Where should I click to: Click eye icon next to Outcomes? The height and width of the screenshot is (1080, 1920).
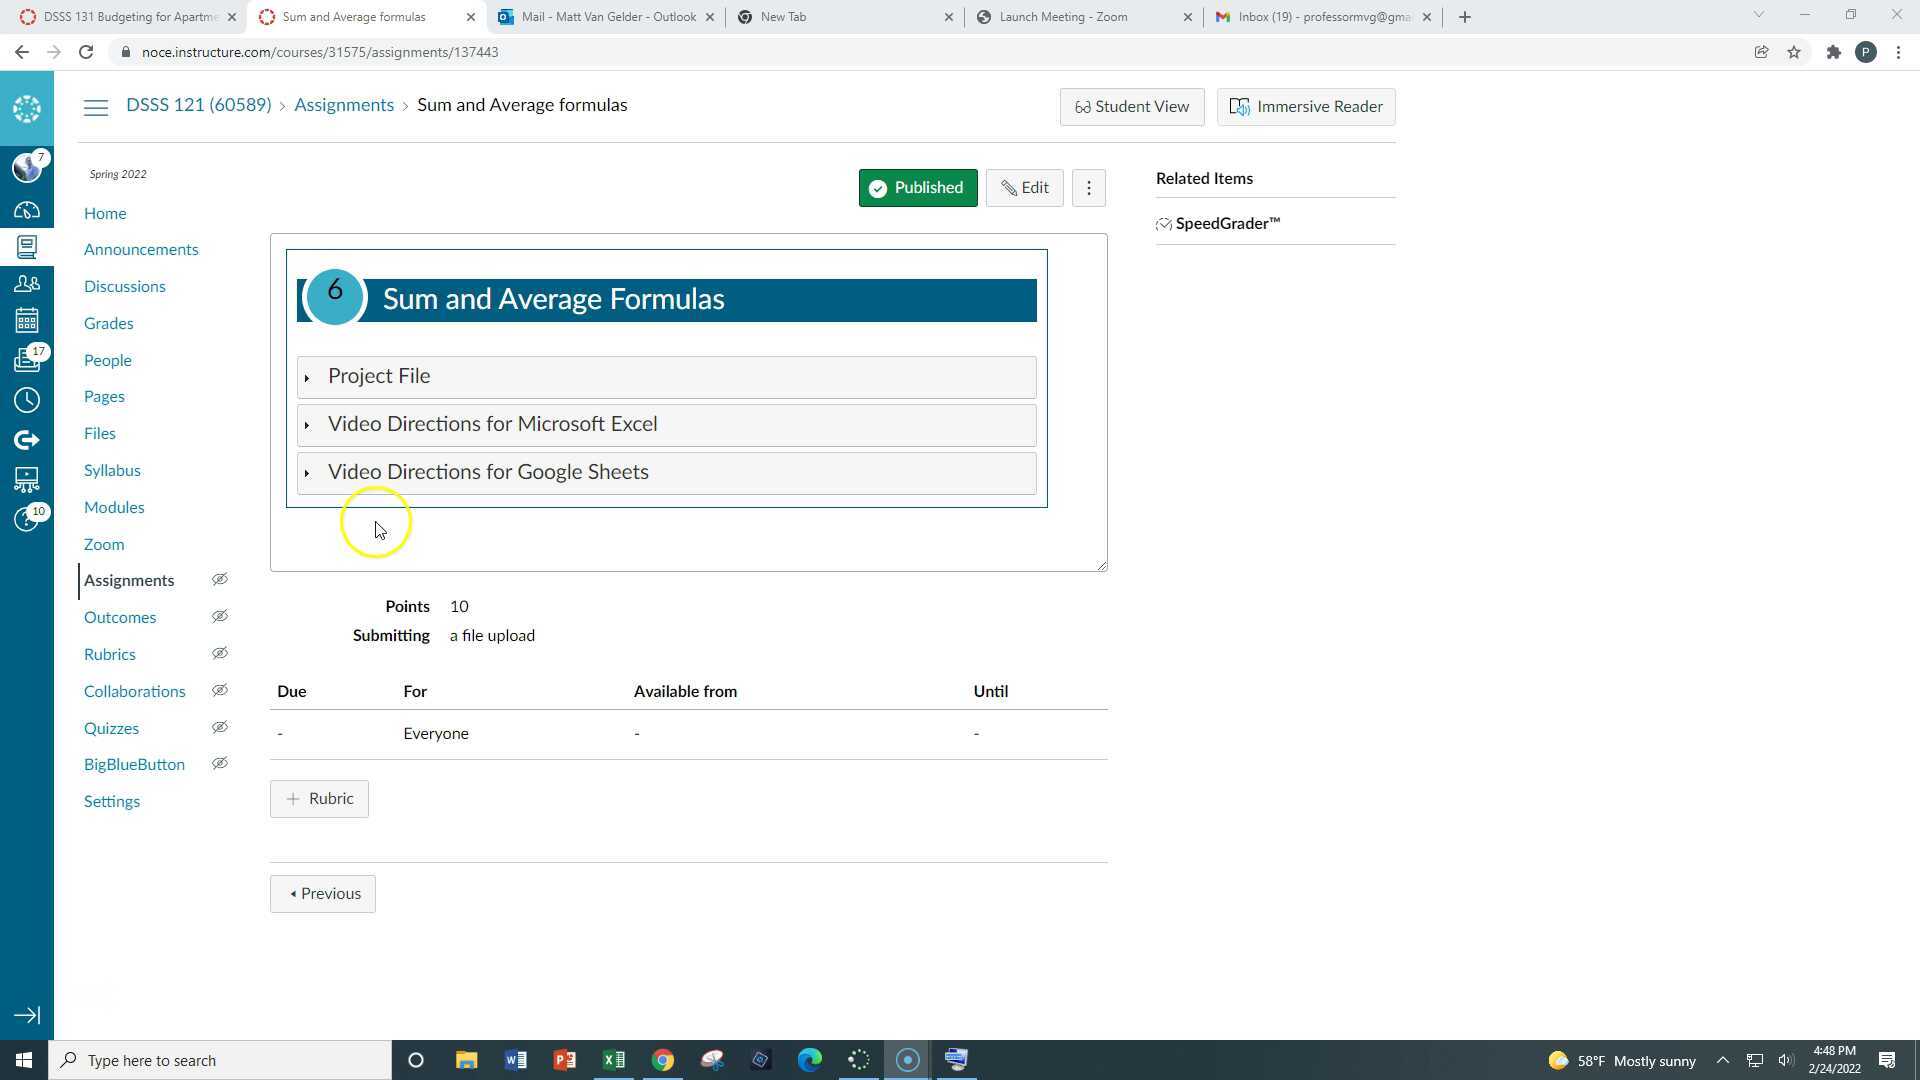click(x=220, y=617)
